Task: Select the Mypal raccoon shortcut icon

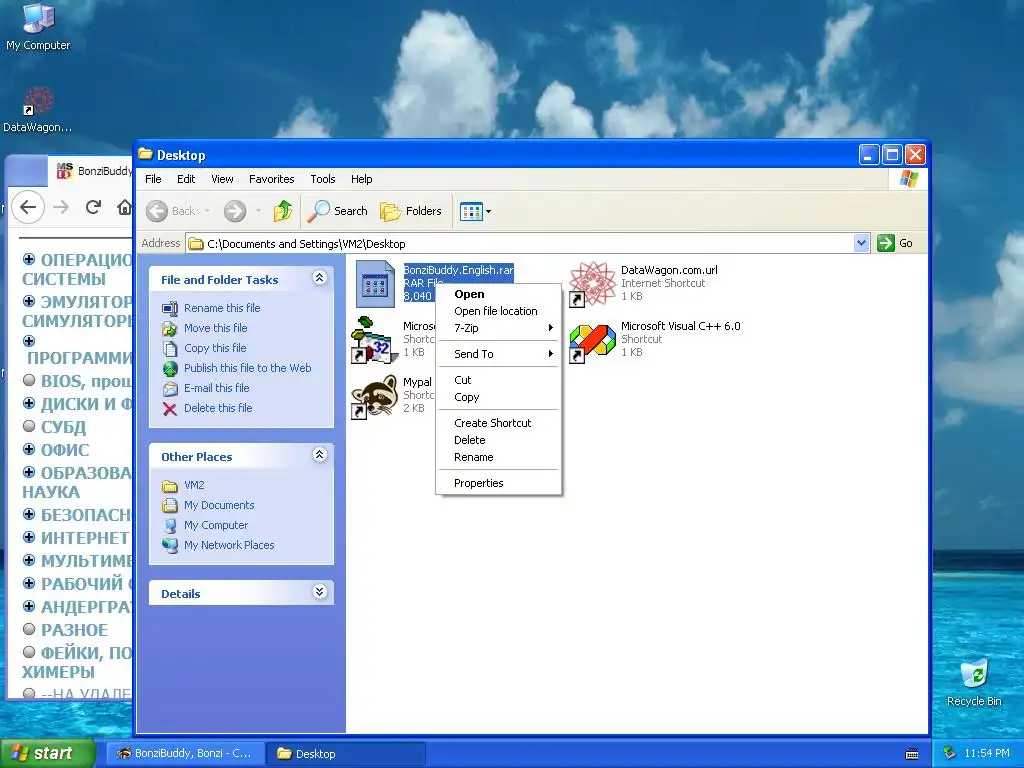Action: coord(374,396)
